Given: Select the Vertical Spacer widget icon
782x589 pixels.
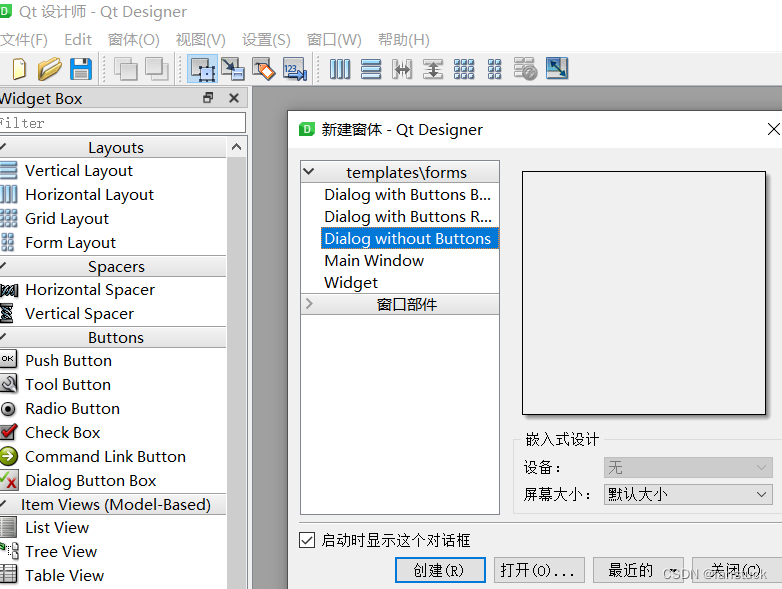Looking at the screenshot, I should click(6, 314).
